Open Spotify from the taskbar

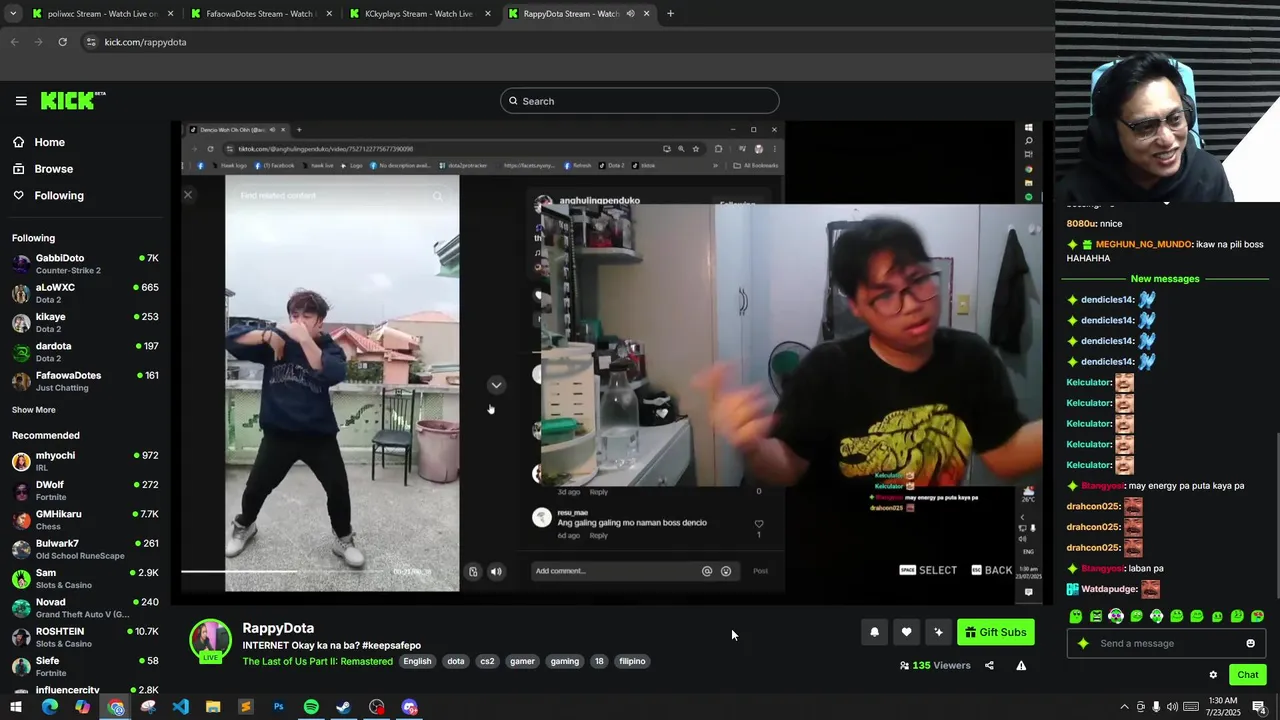(311, 707)
